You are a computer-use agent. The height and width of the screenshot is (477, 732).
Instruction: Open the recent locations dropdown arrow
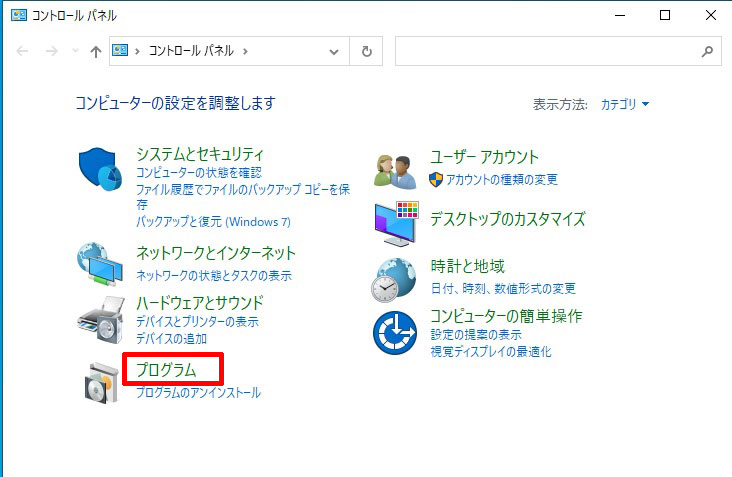tap(74, 51)
